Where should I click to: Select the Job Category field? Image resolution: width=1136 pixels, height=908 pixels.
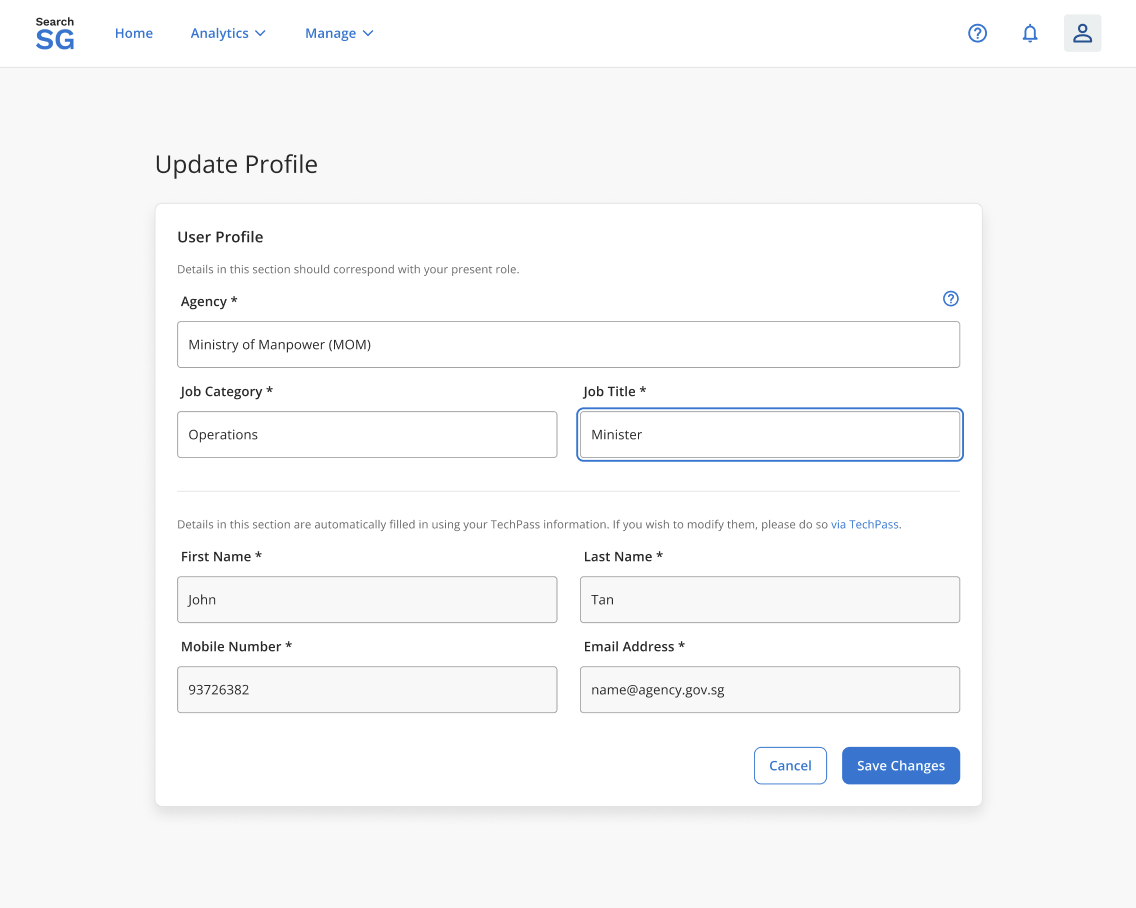point(367,434)
